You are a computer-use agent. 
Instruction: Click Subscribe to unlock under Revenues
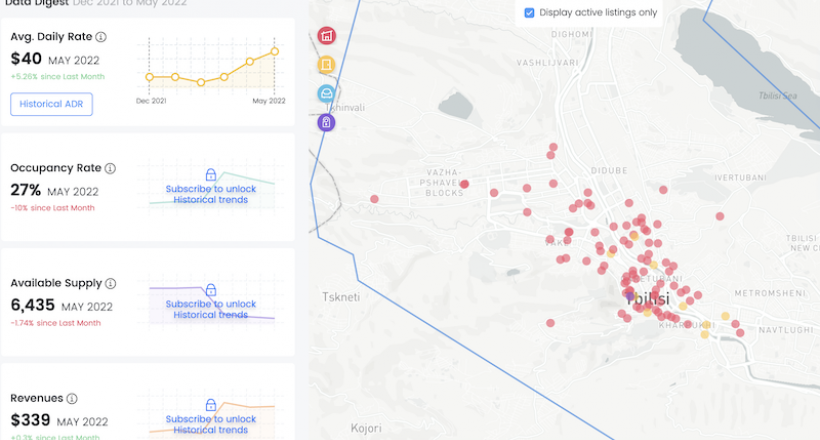point(211,419)
